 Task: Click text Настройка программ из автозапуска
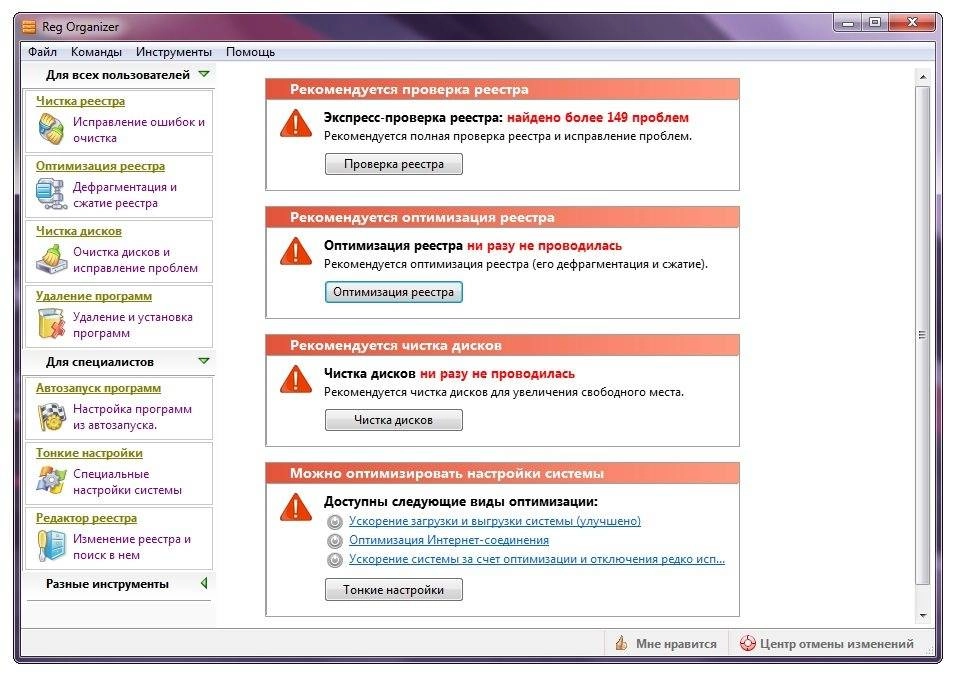tap(132, 417)
